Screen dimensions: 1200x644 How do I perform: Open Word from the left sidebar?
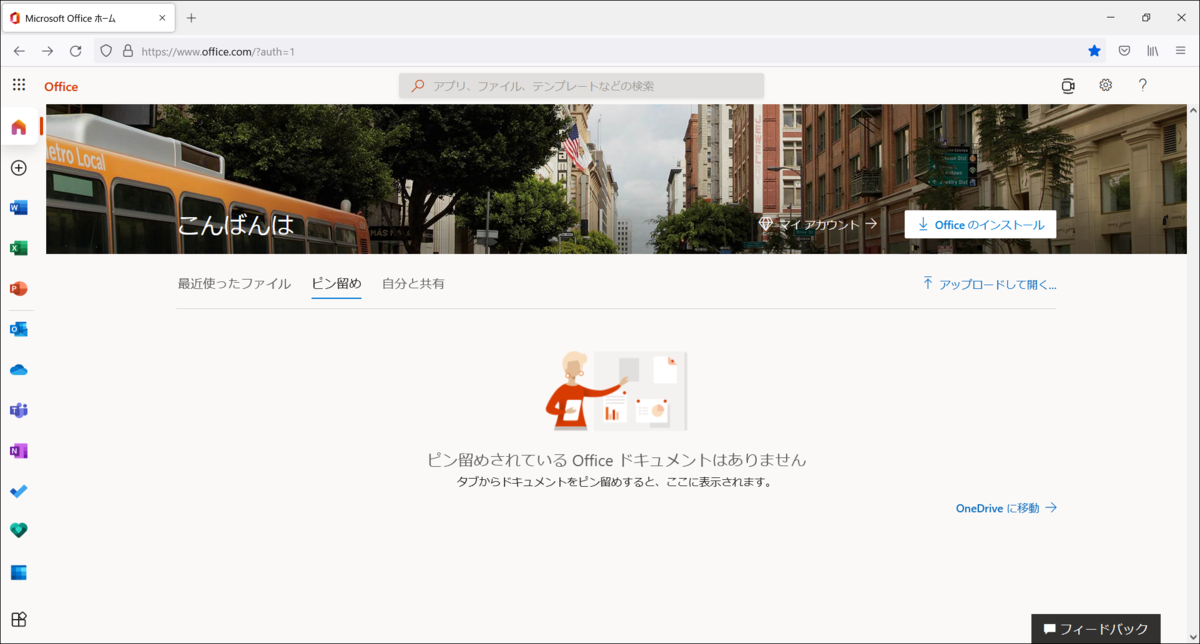click(x=18, y=207)
